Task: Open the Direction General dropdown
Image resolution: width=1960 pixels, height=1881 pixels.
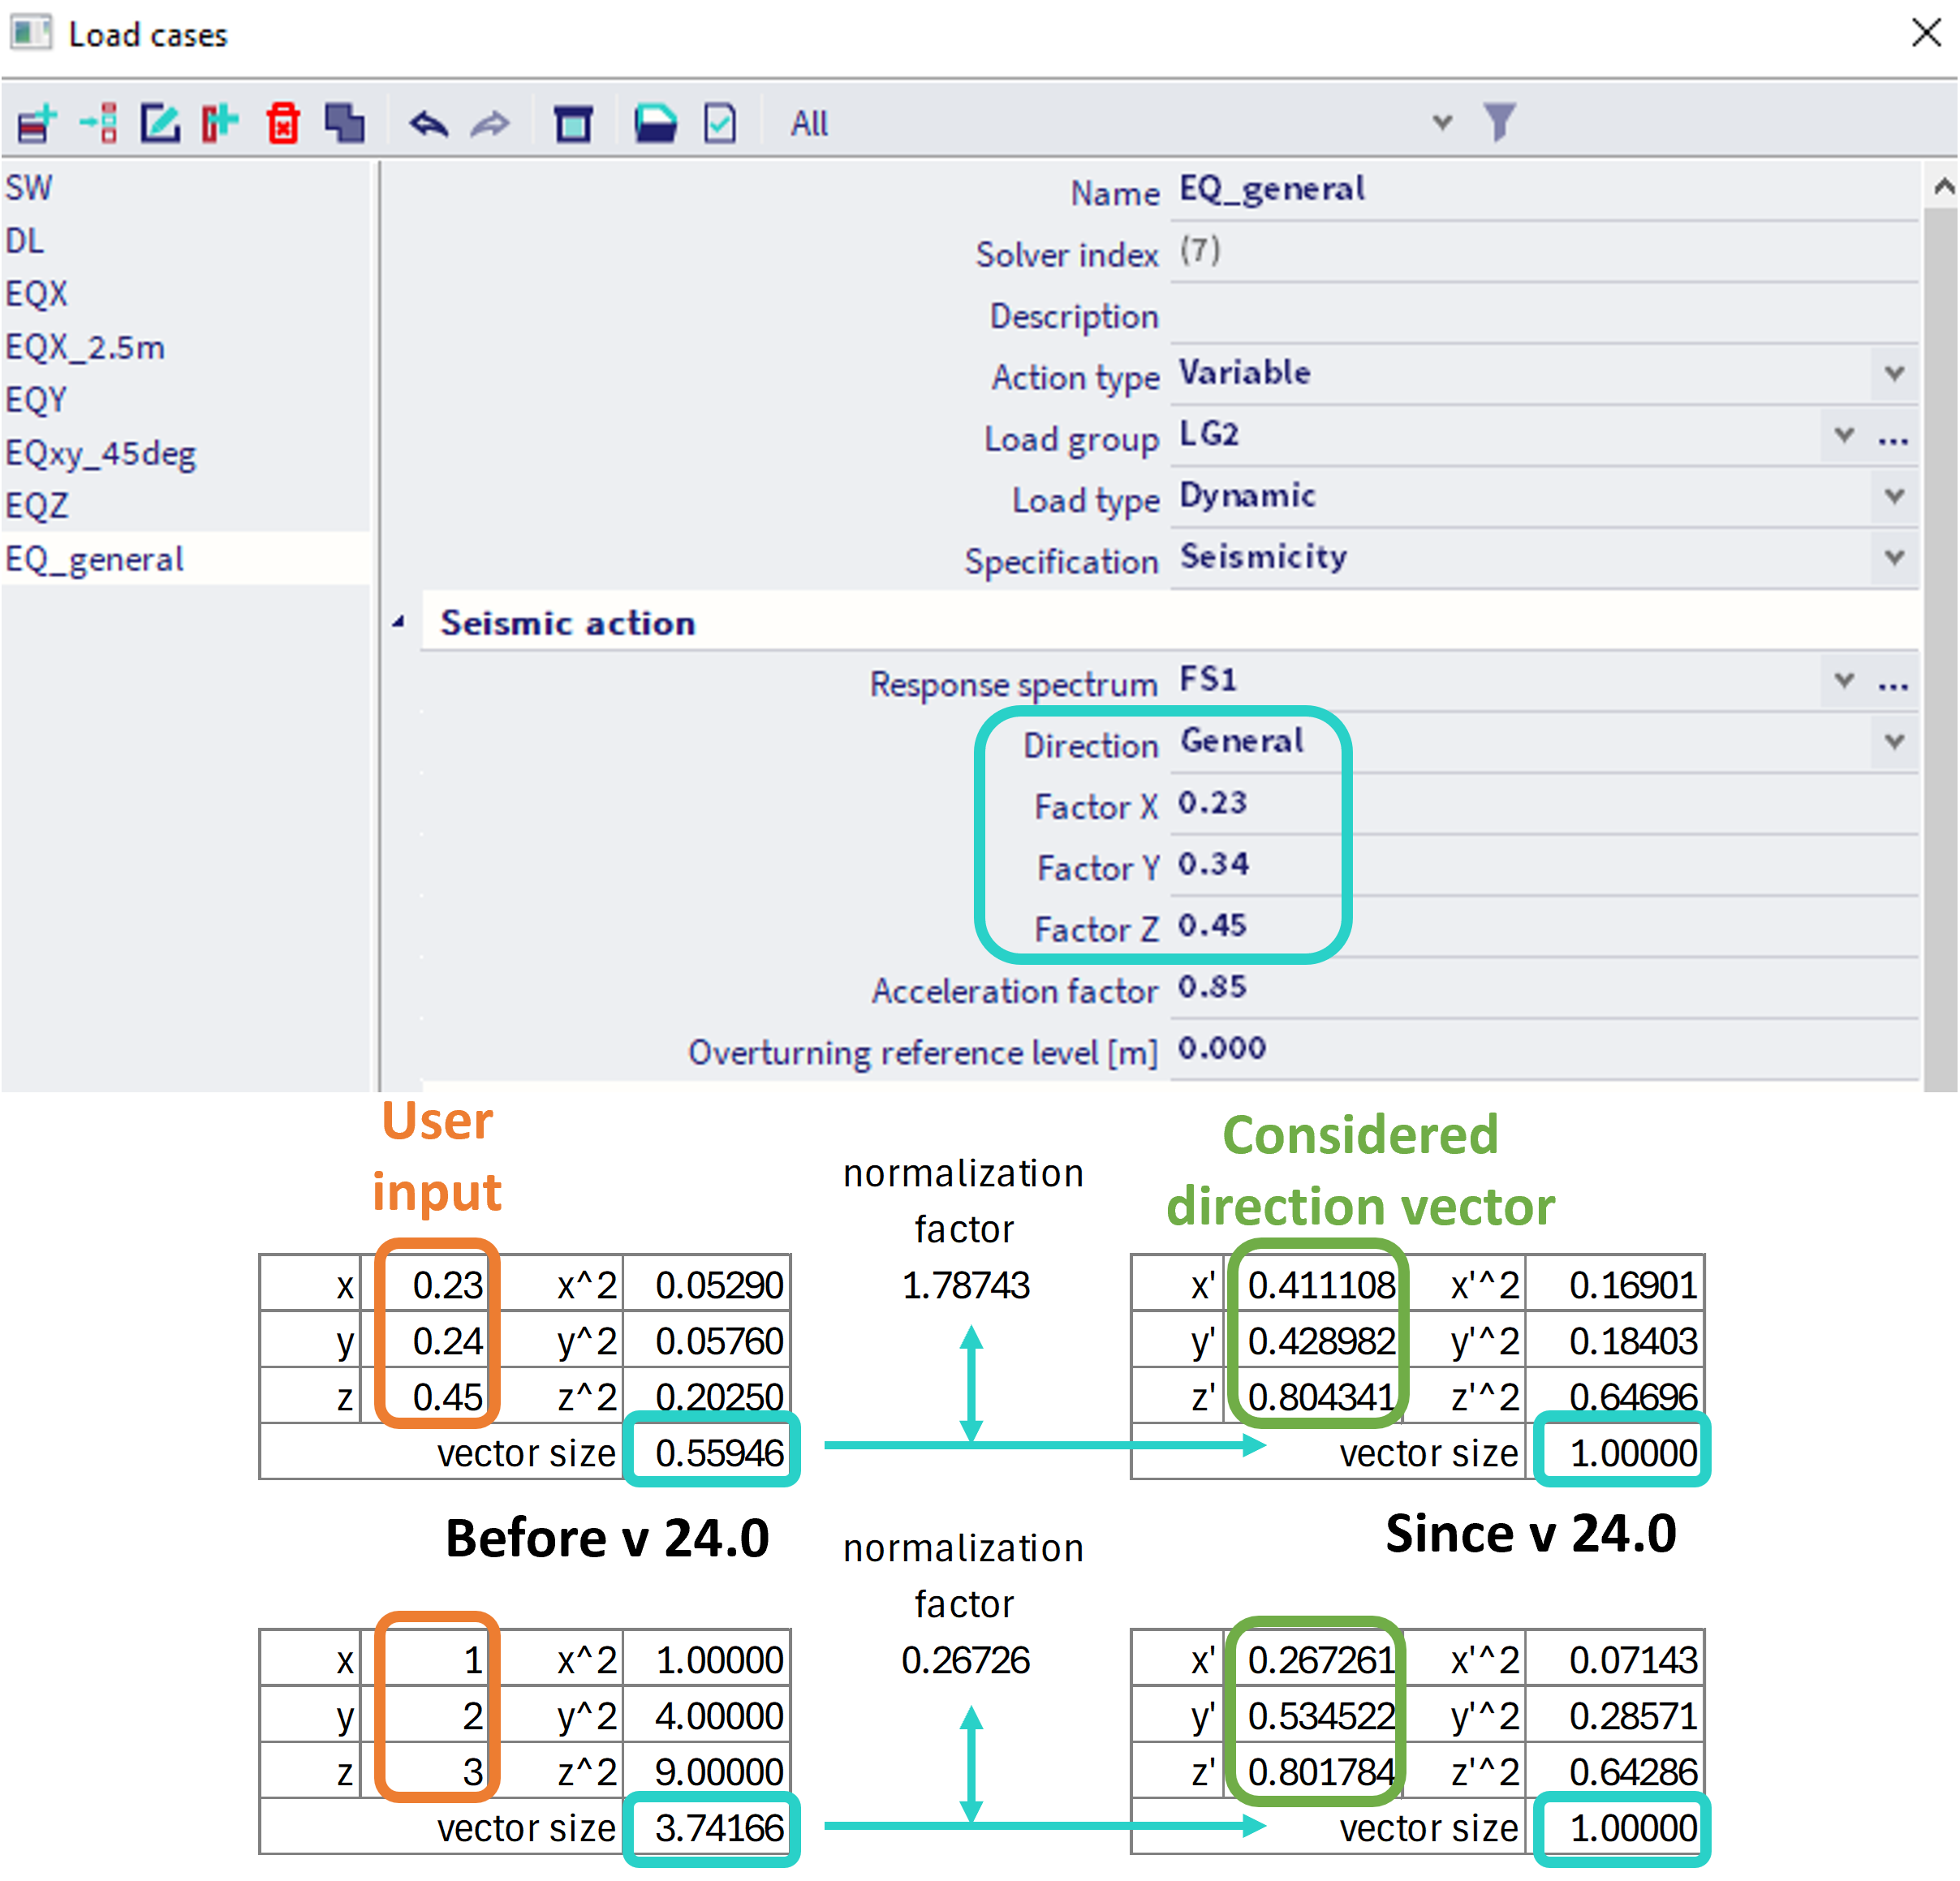Action: tap(1893, 741)
